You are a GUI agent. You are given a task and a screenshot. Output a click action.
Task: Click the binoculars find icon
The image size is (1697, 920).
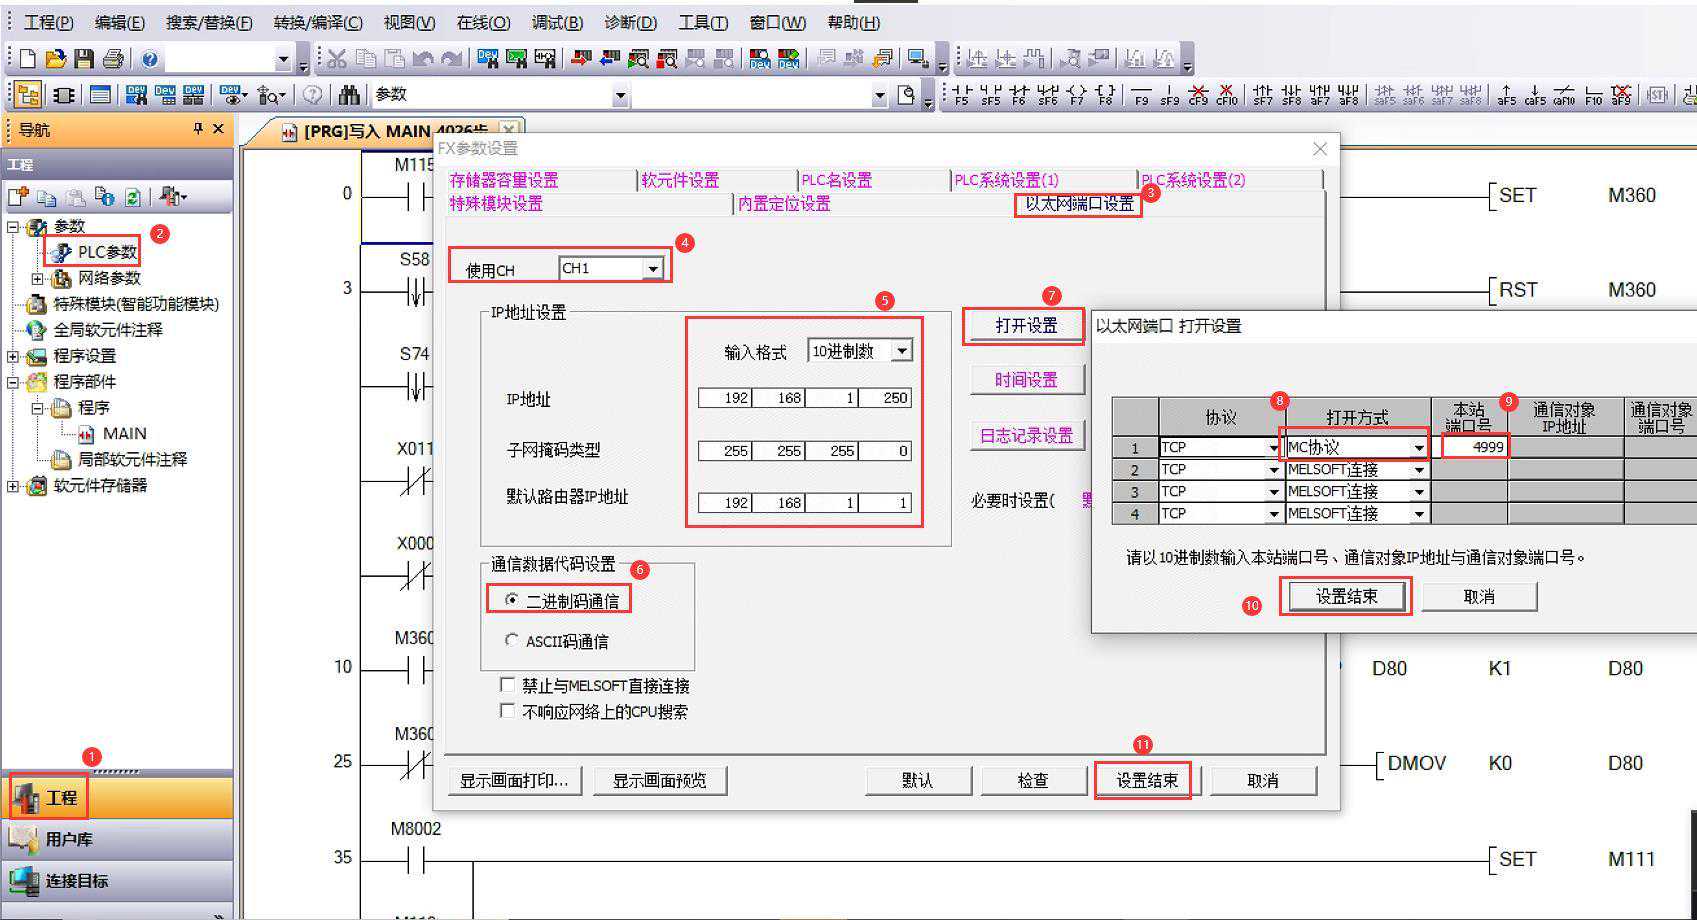click(x=349, y=95)
